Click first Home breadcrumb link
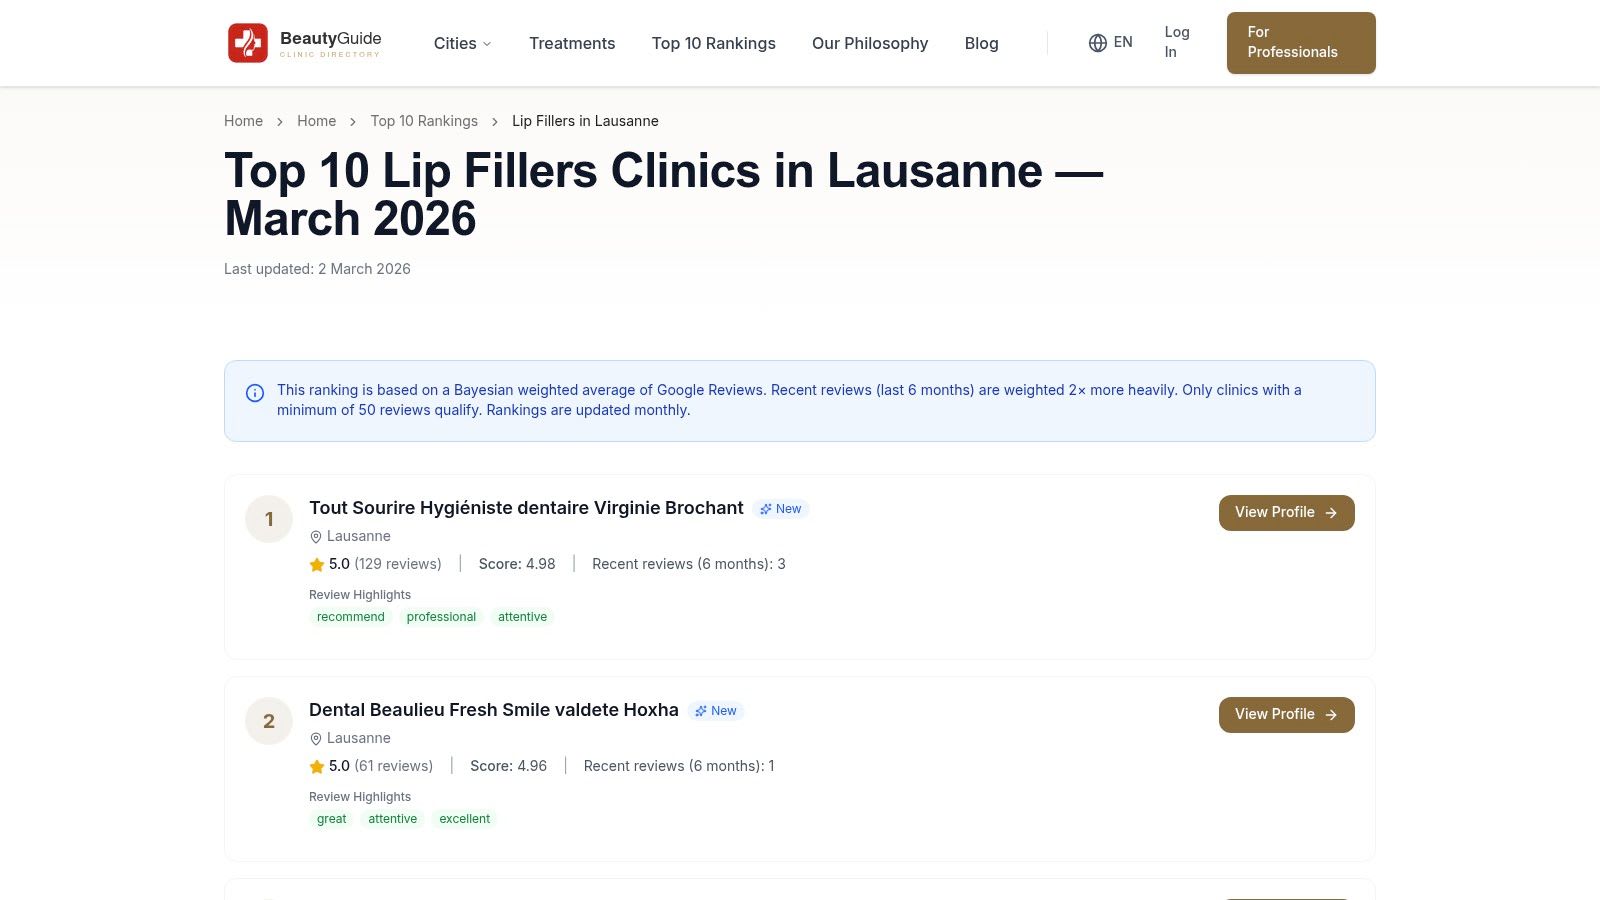Screen dimensions: 1600x900 244,121
